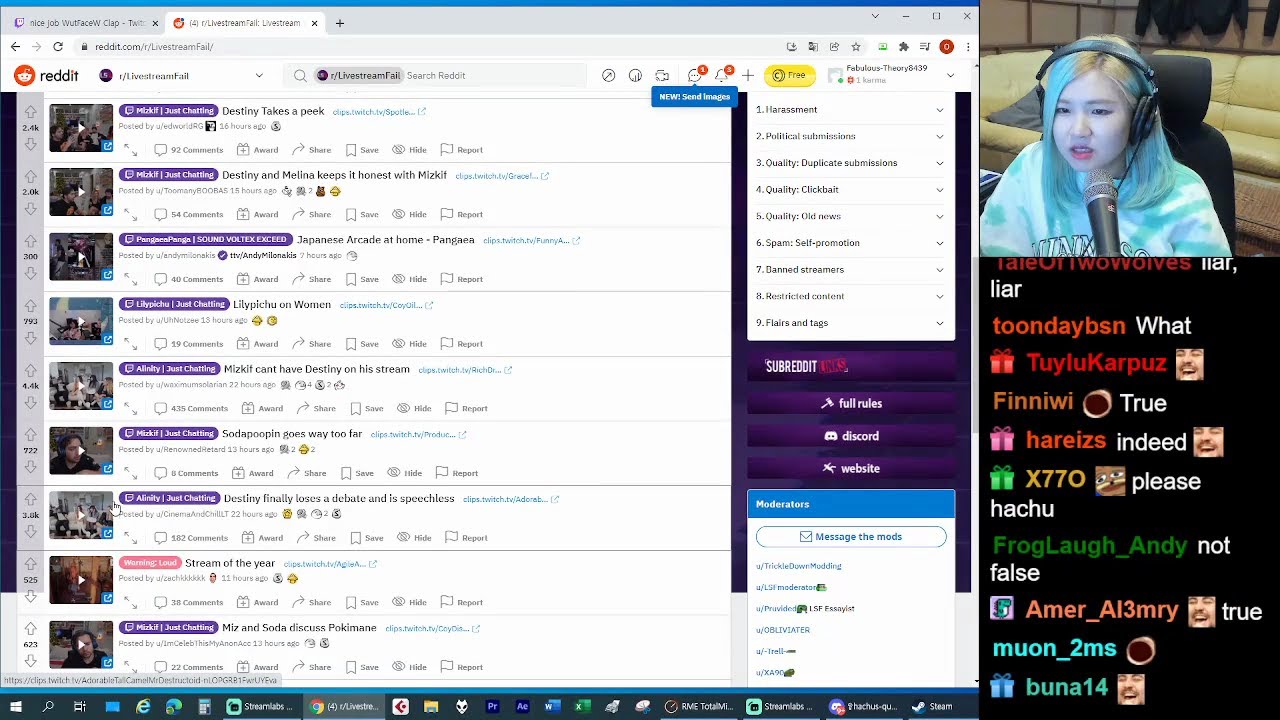The width and height of the screenshot is (1280, 720).
Task: Open 92 Comments on 'Destiny Takes a peek'
Action: point(188,150)
